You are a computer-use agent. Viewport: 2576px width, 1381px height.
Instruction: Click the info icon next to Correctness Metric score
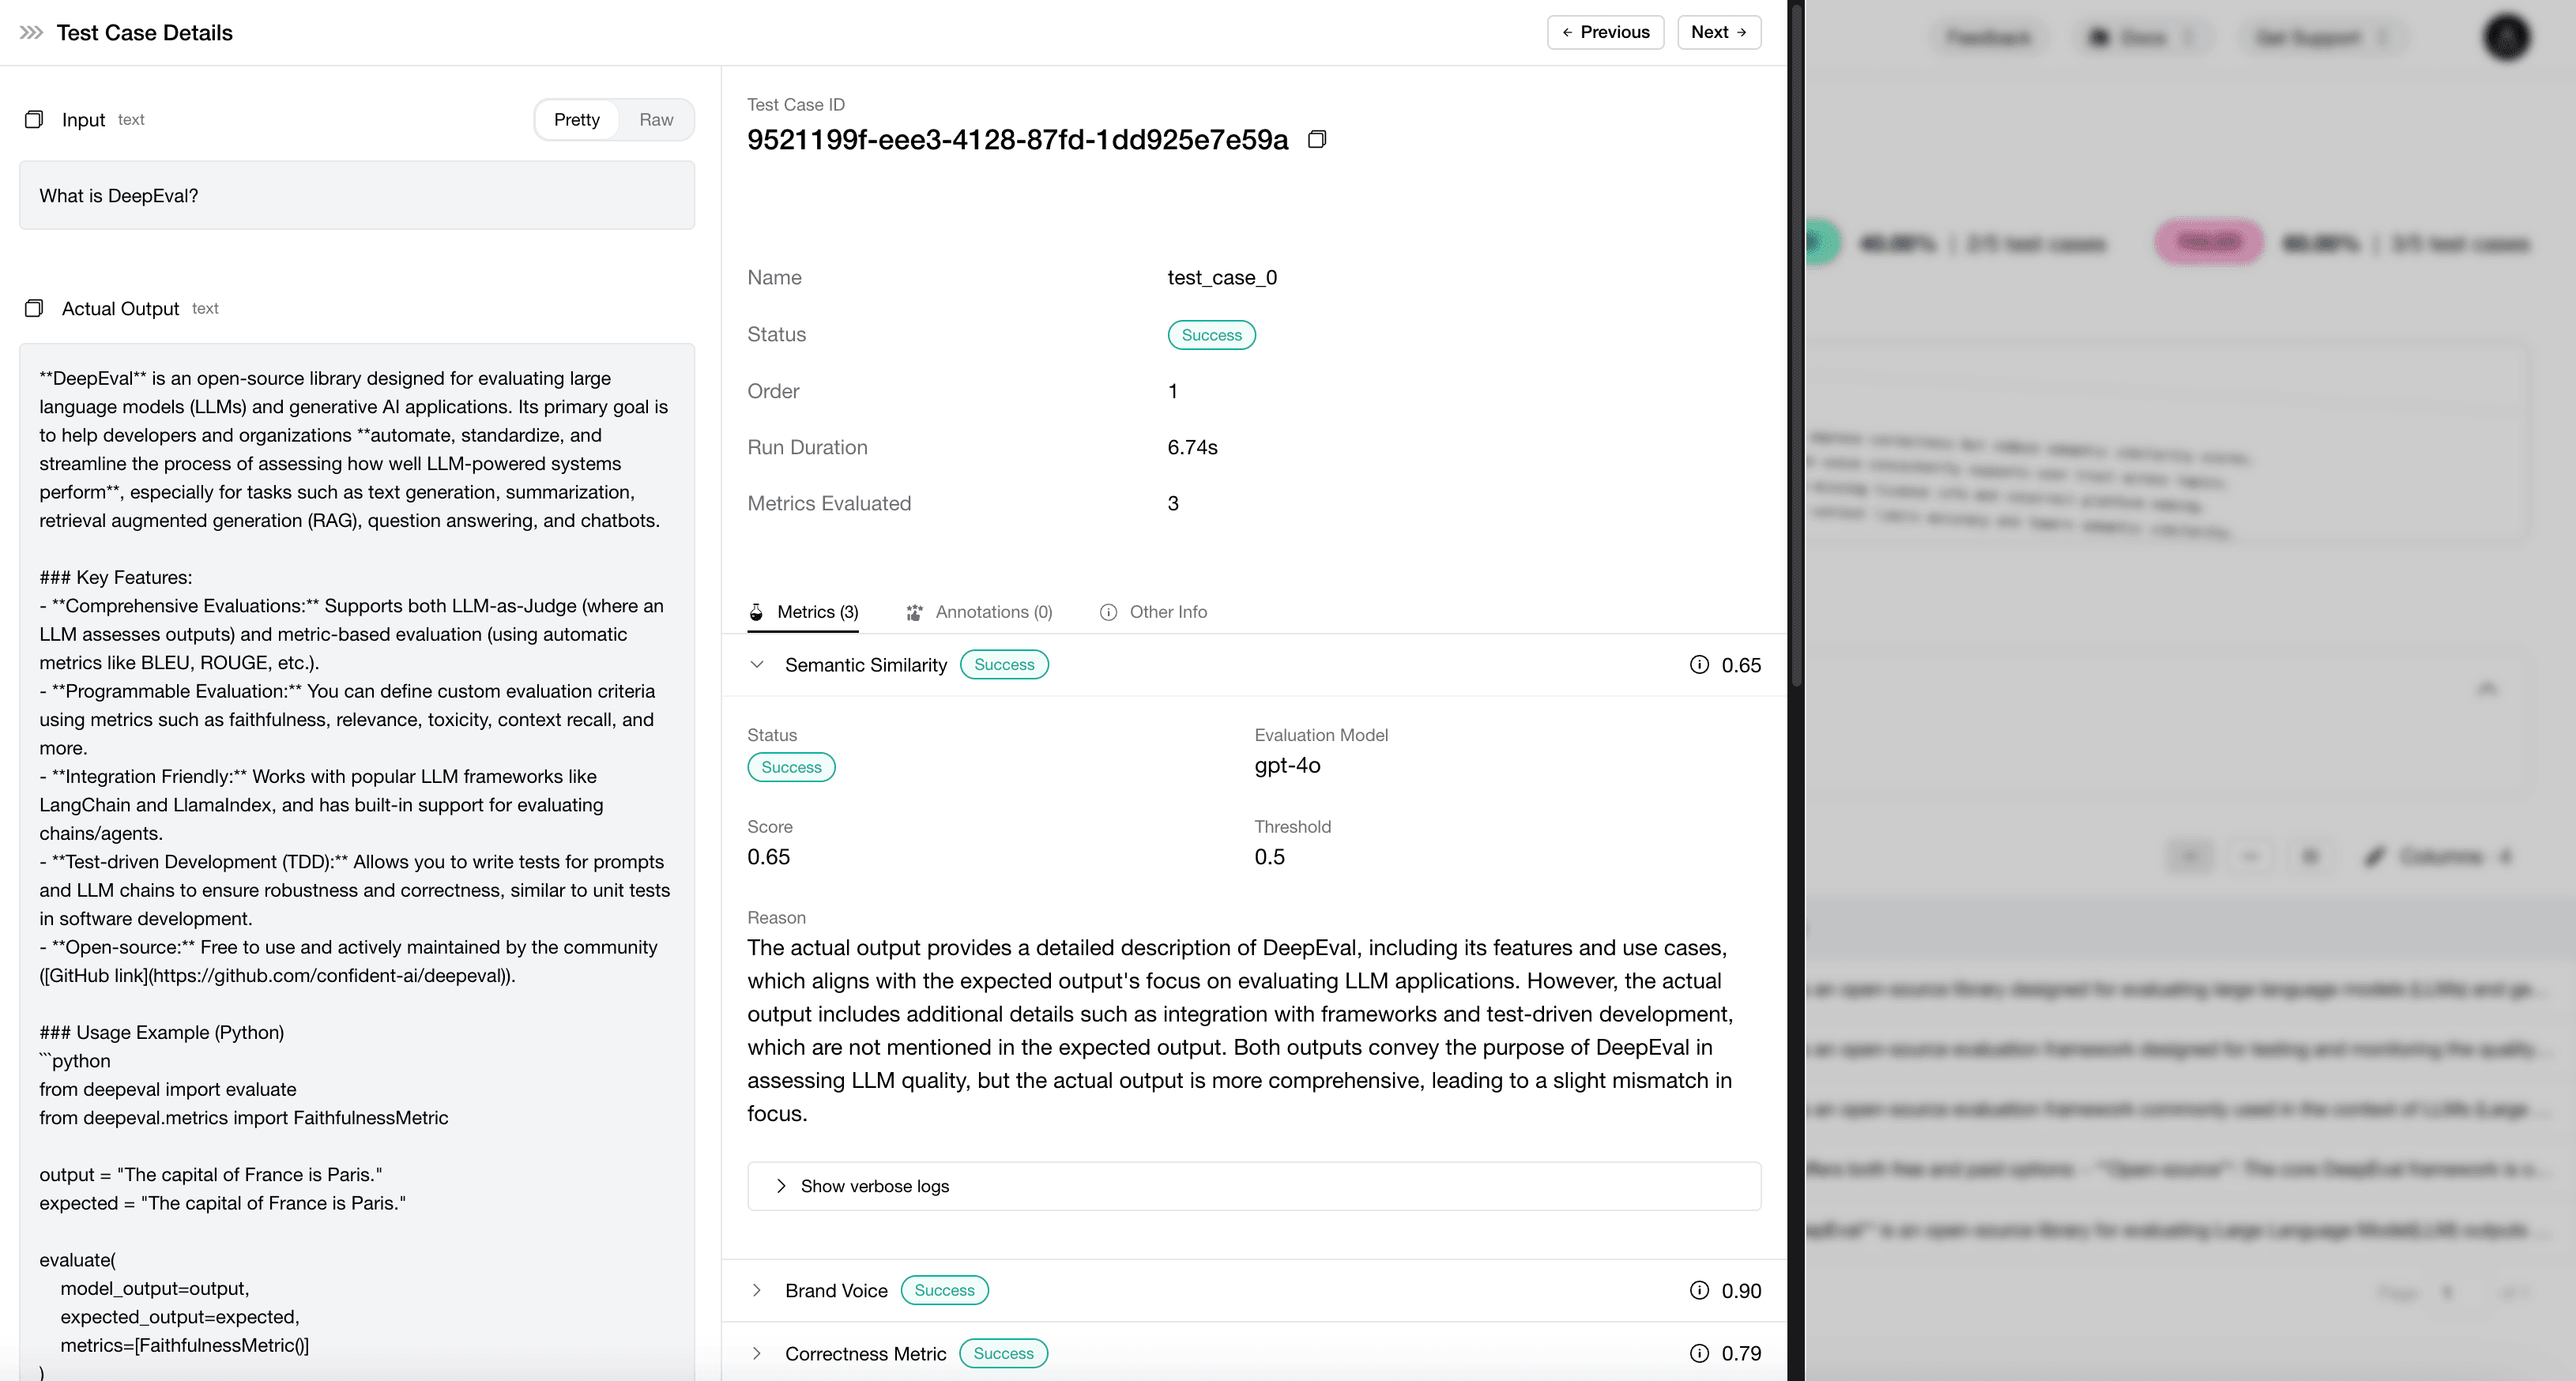1700,1353
